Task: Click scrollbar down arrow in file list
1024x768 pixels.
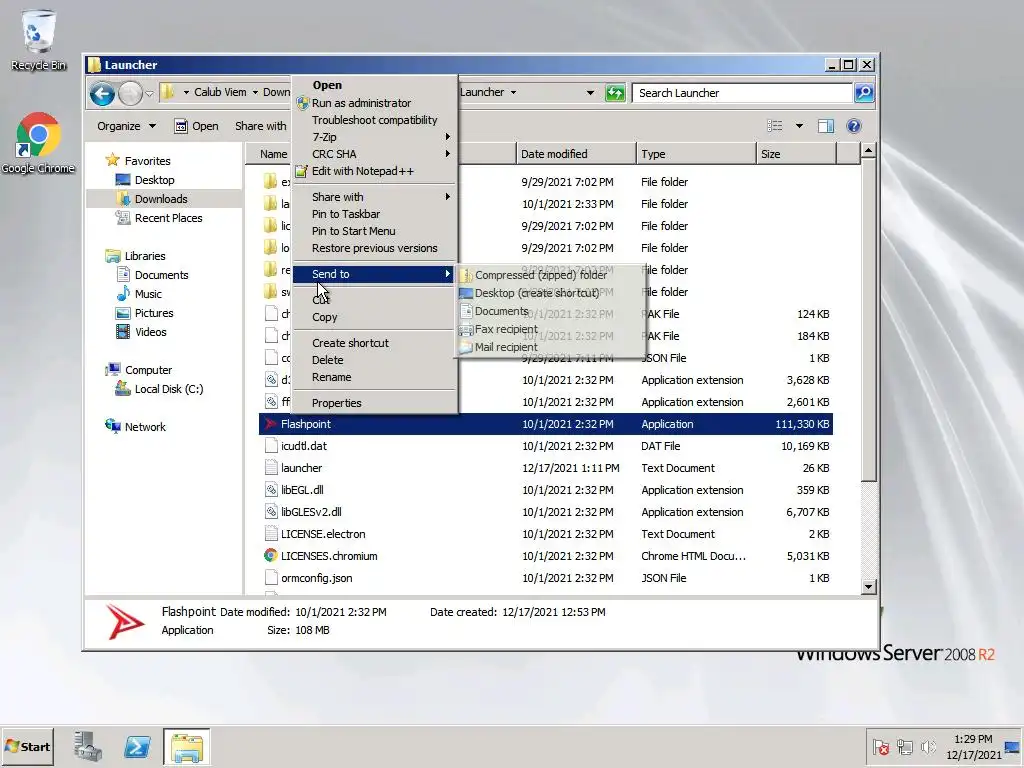Action: point(868,586)
